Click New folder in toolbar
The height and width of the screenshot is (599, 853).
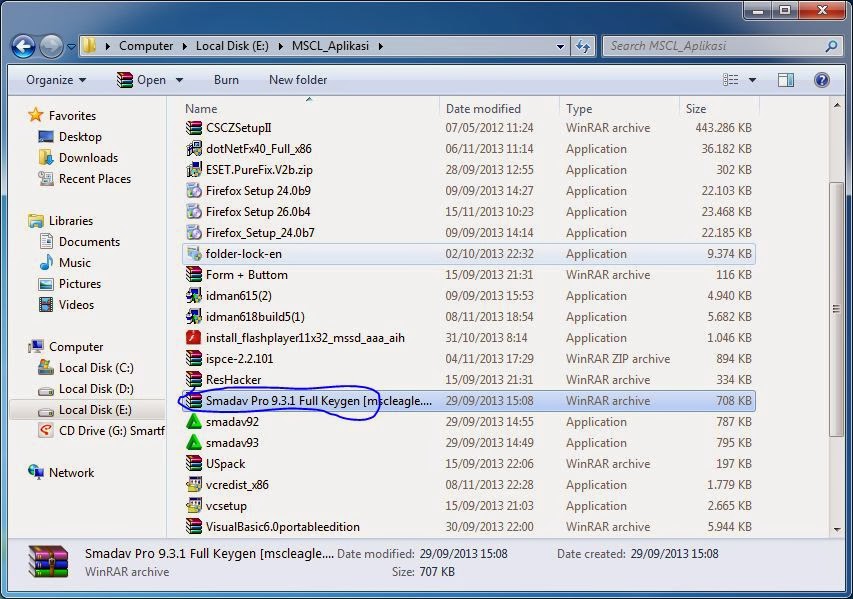(298, 80)
